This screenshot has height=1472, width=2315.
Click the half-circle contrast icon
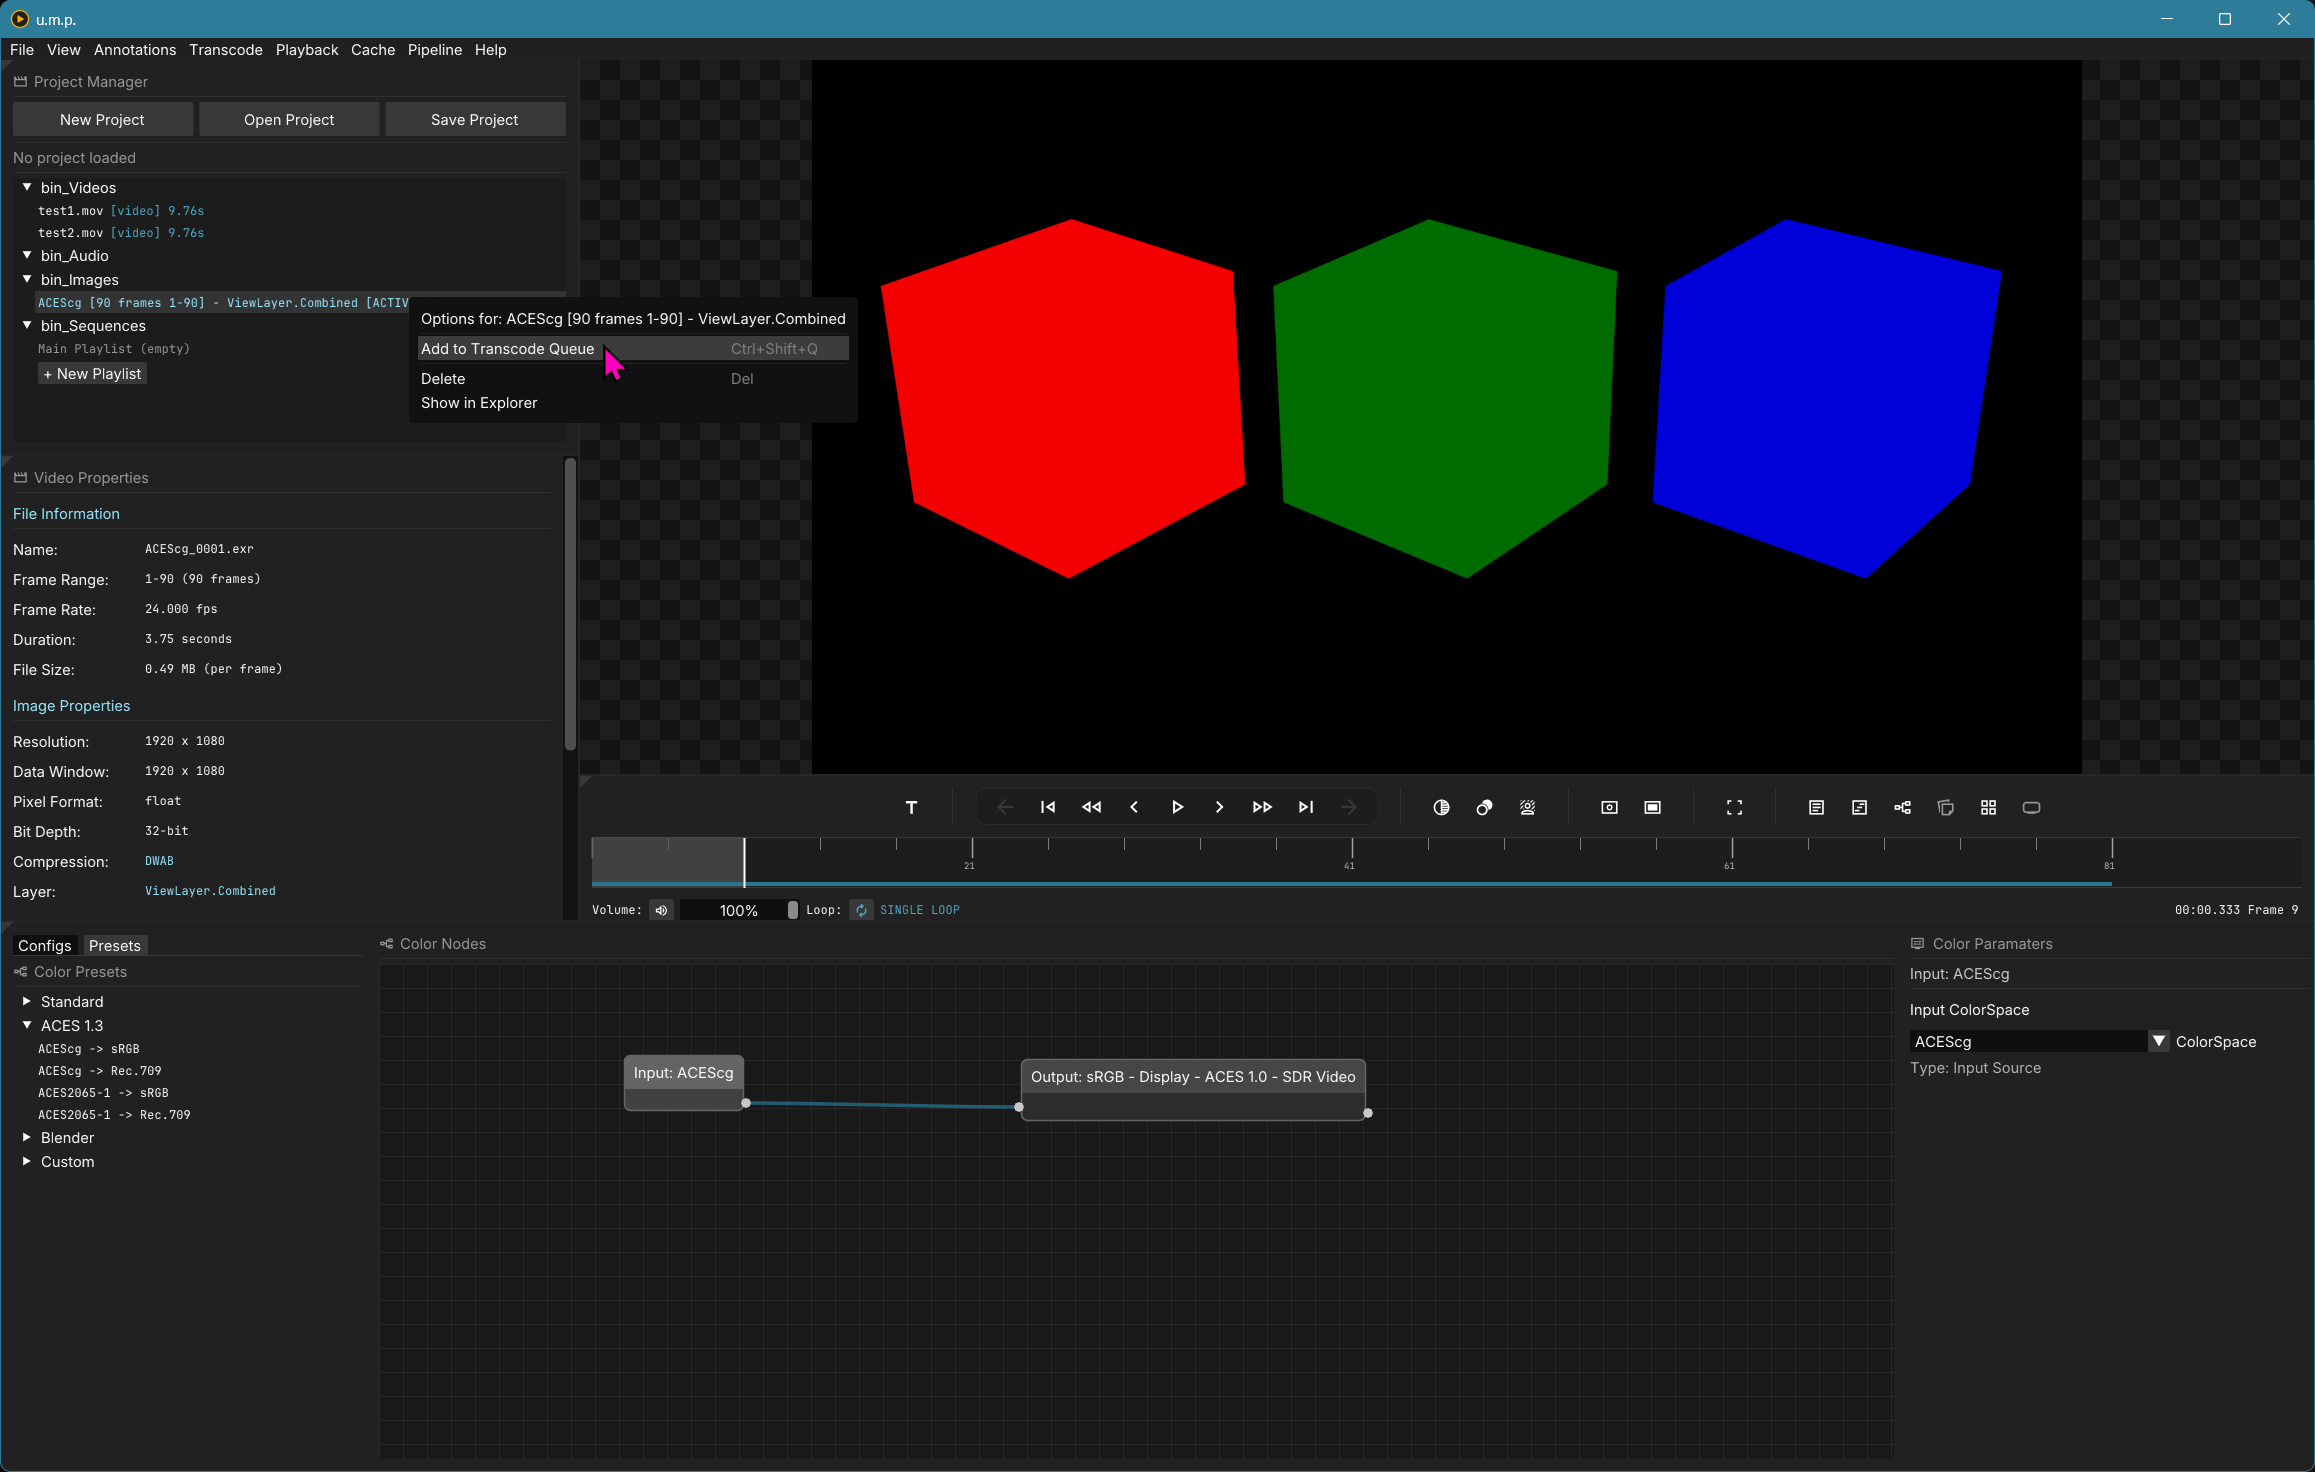[1441, 807]
